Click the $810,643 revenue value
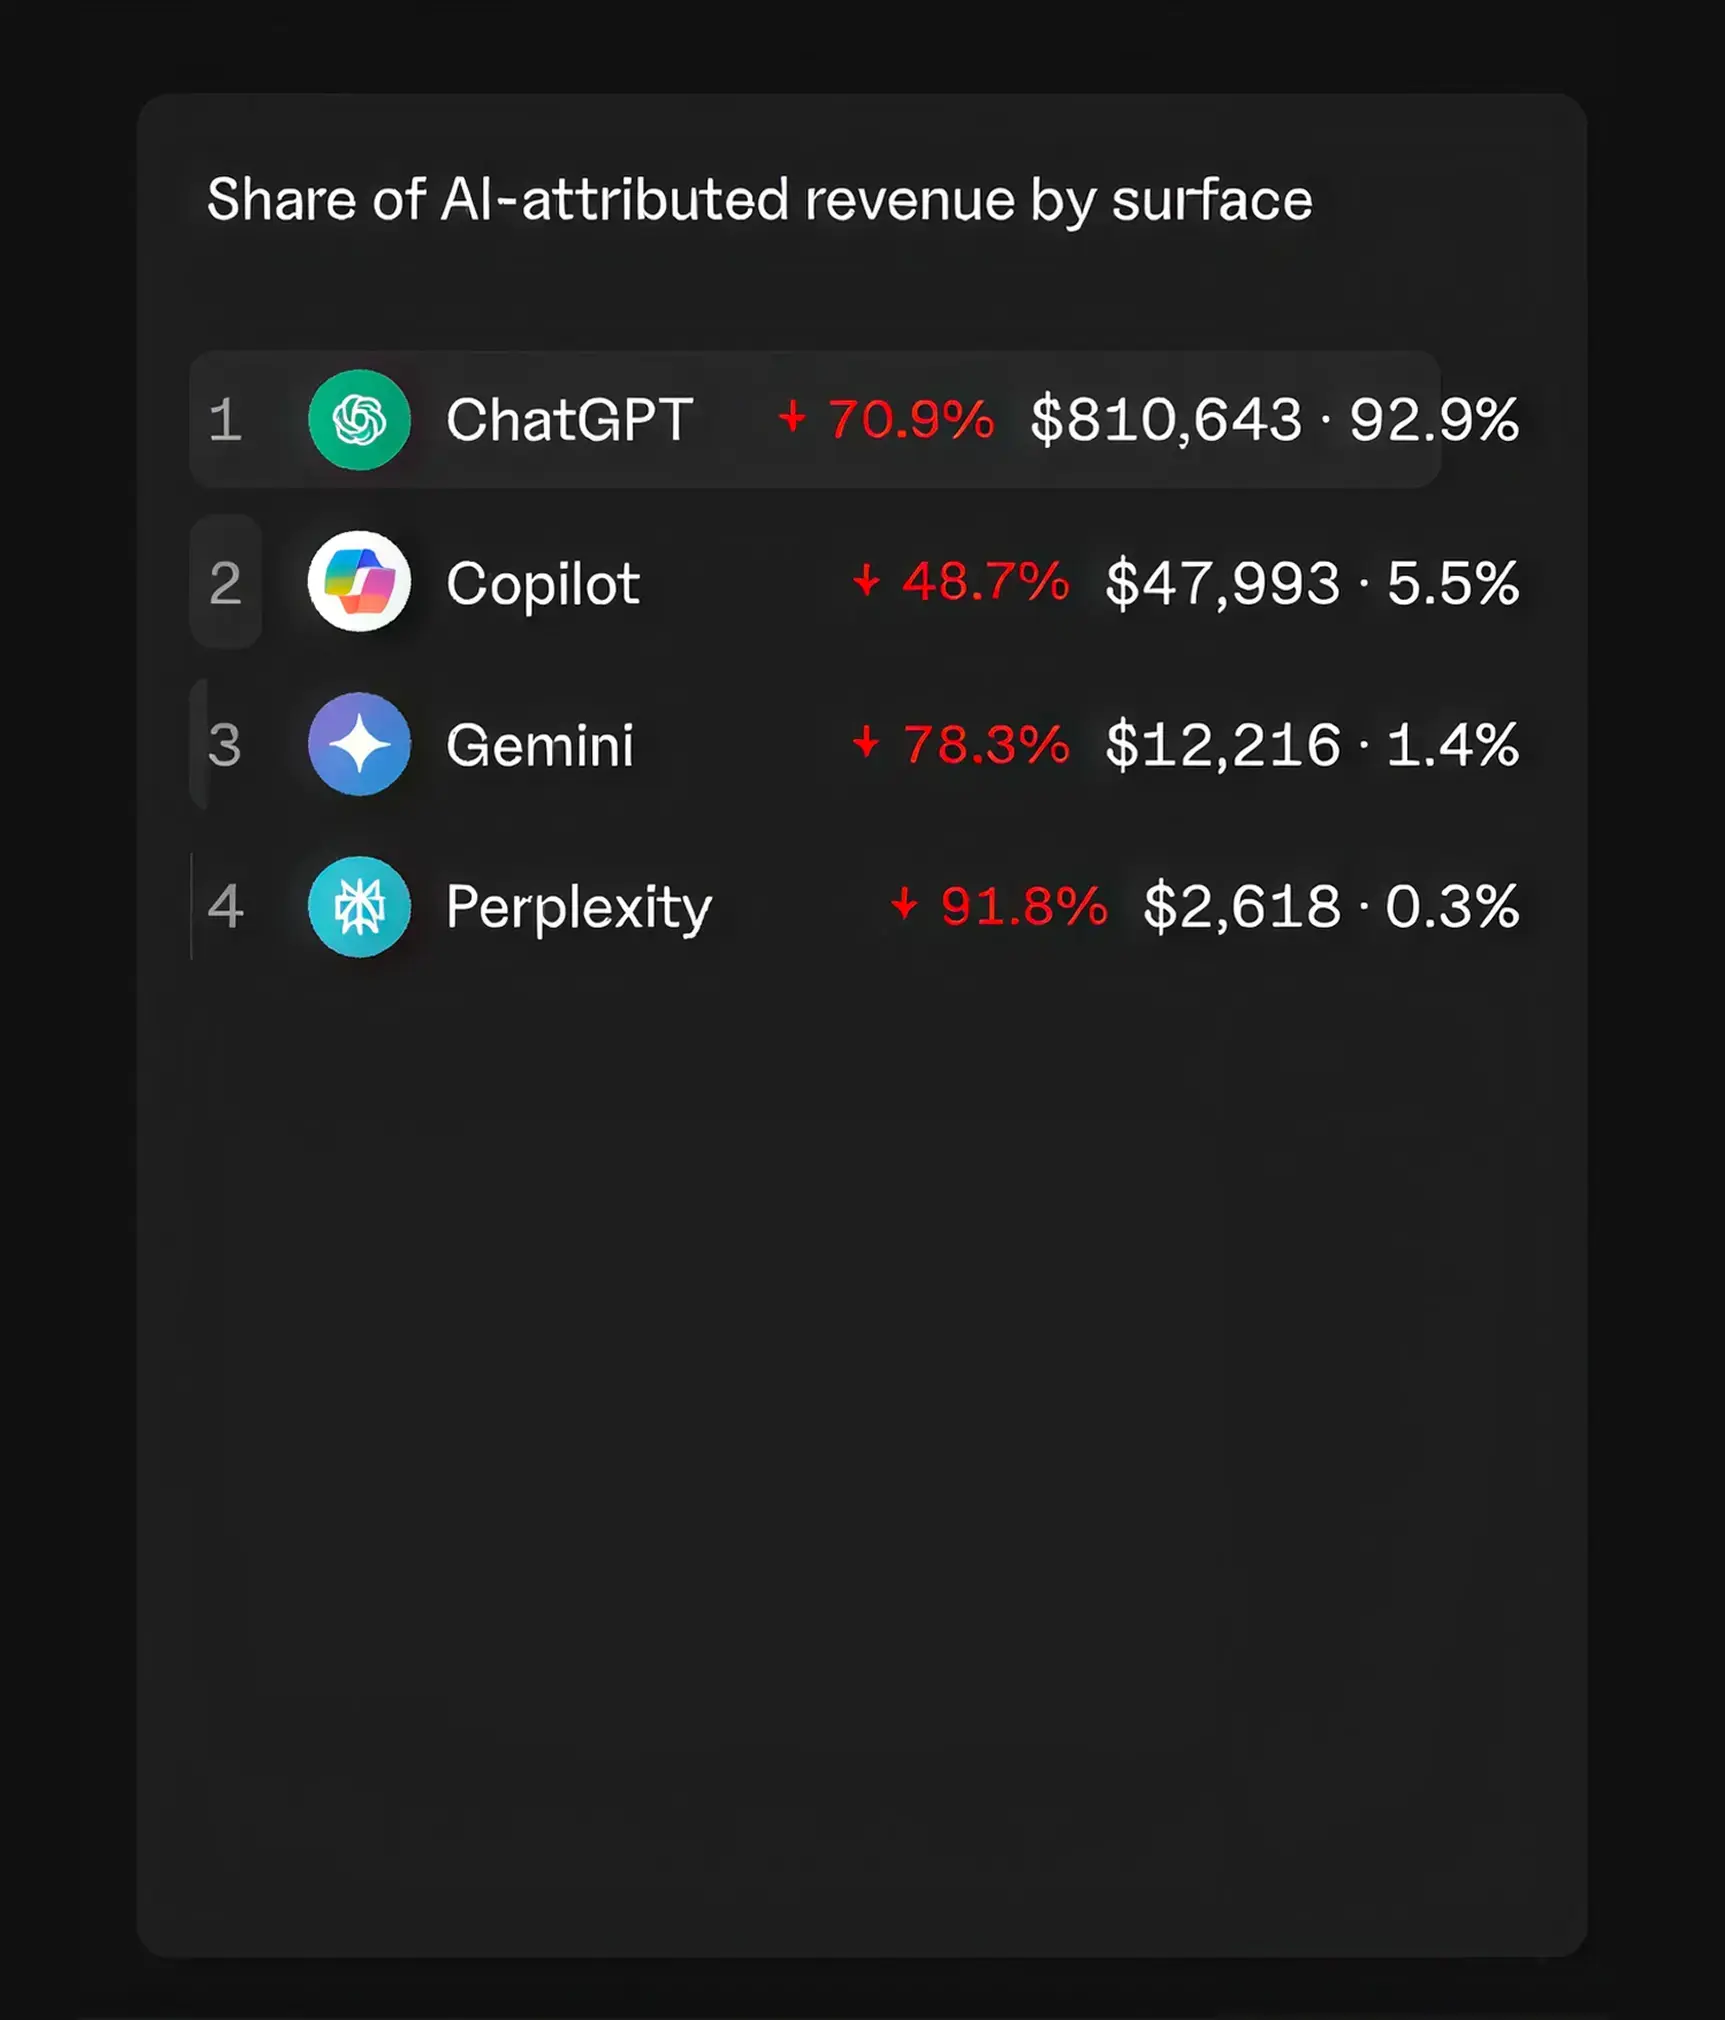Viewport: 1725px width, 2020px height. (x=1166, y=419)
